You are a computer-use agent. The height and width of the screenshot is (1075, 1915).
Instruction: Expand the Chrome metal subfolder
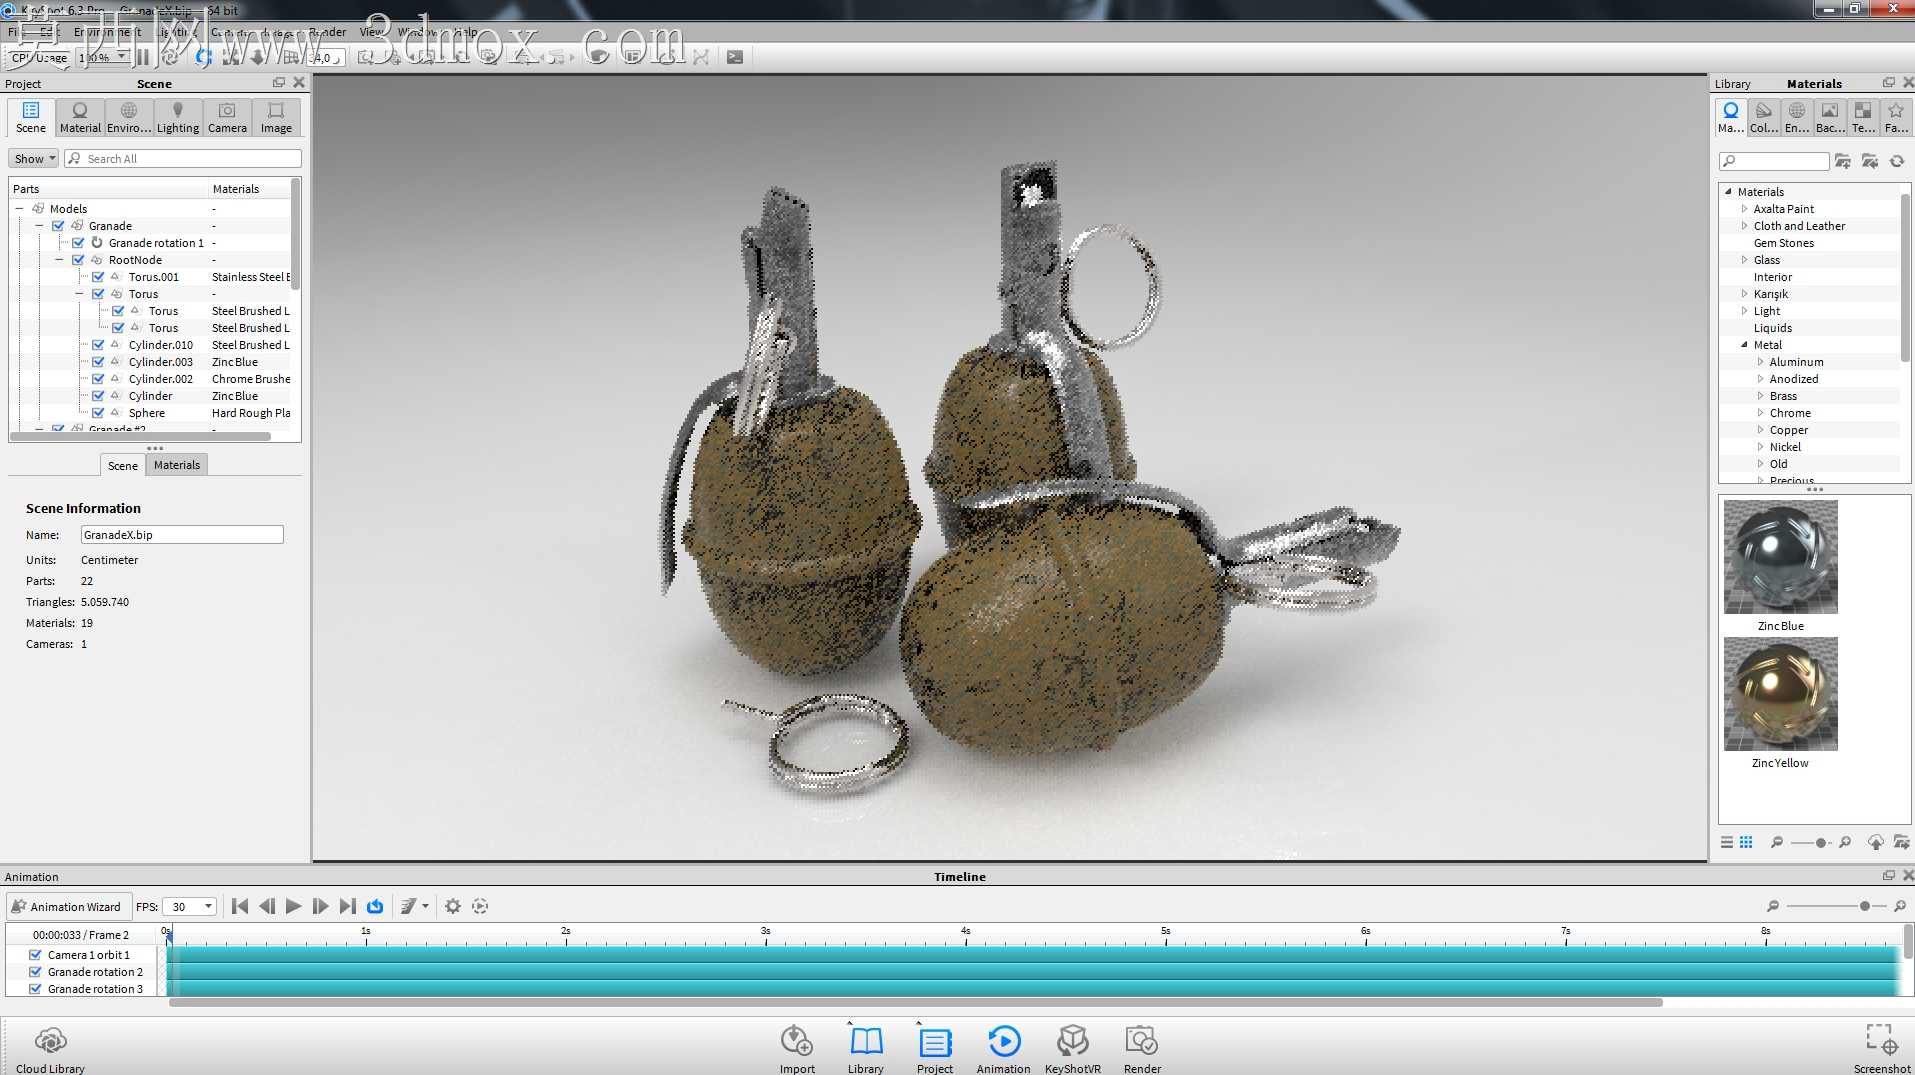[1761, 413]
